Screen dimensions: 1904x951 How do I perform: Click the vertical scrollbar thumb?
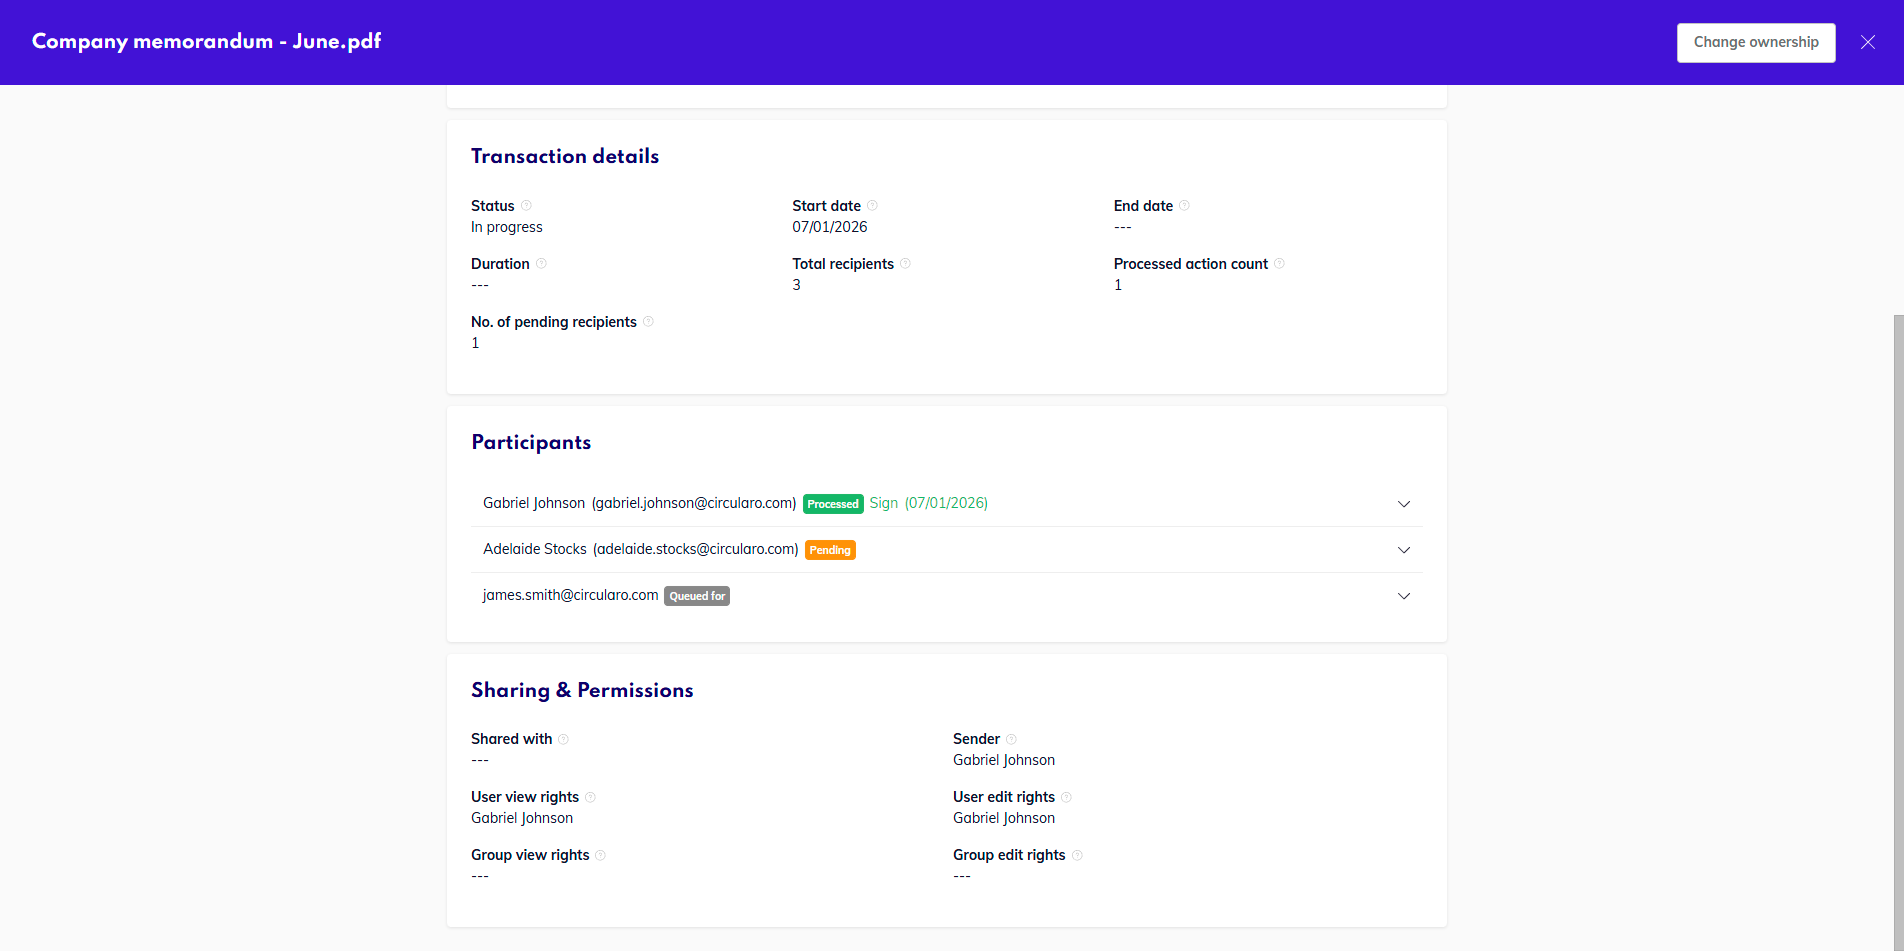tap(1898, 630)
